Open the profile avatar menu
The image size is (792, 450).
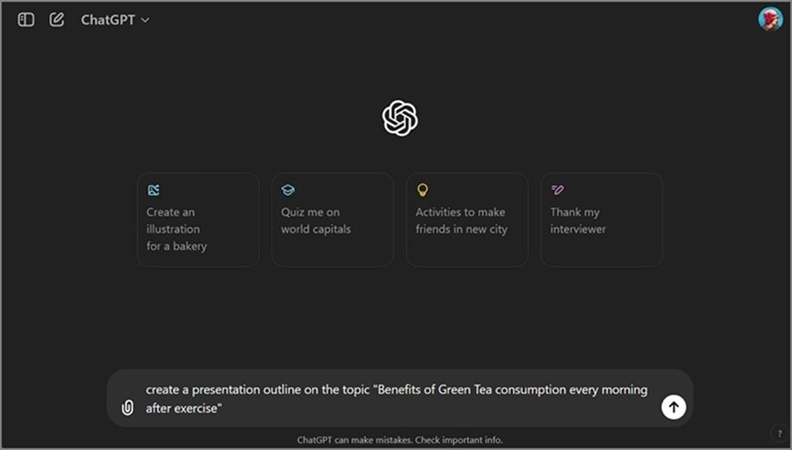click(770, 19)
